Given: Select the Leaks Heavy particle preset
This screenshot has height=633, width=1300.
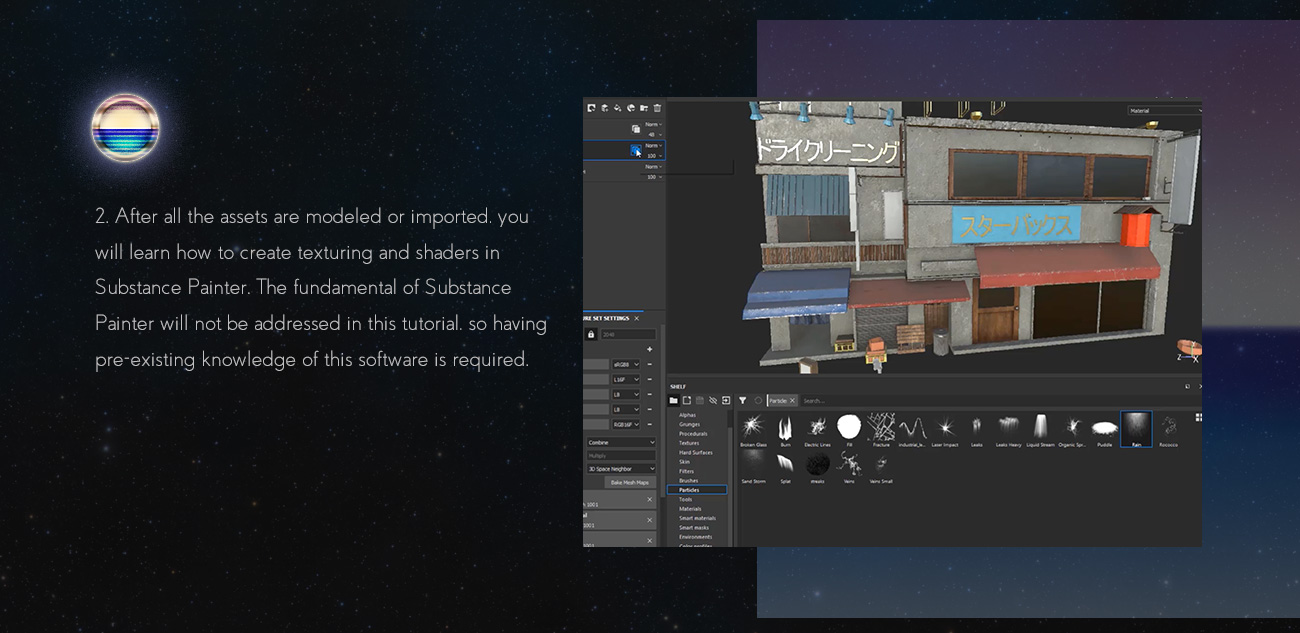Looking at the screenshot, I should 1008,430.
